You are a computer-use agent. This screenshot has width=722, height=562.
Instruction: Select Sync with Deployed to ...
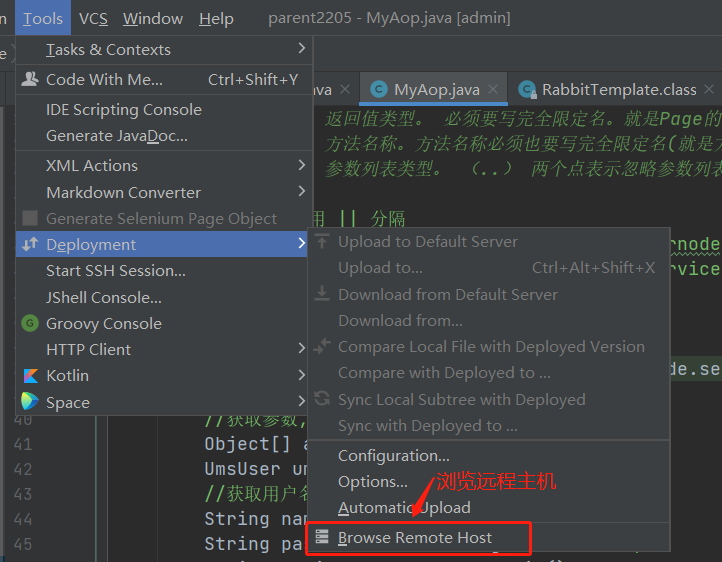click(489, 426)
